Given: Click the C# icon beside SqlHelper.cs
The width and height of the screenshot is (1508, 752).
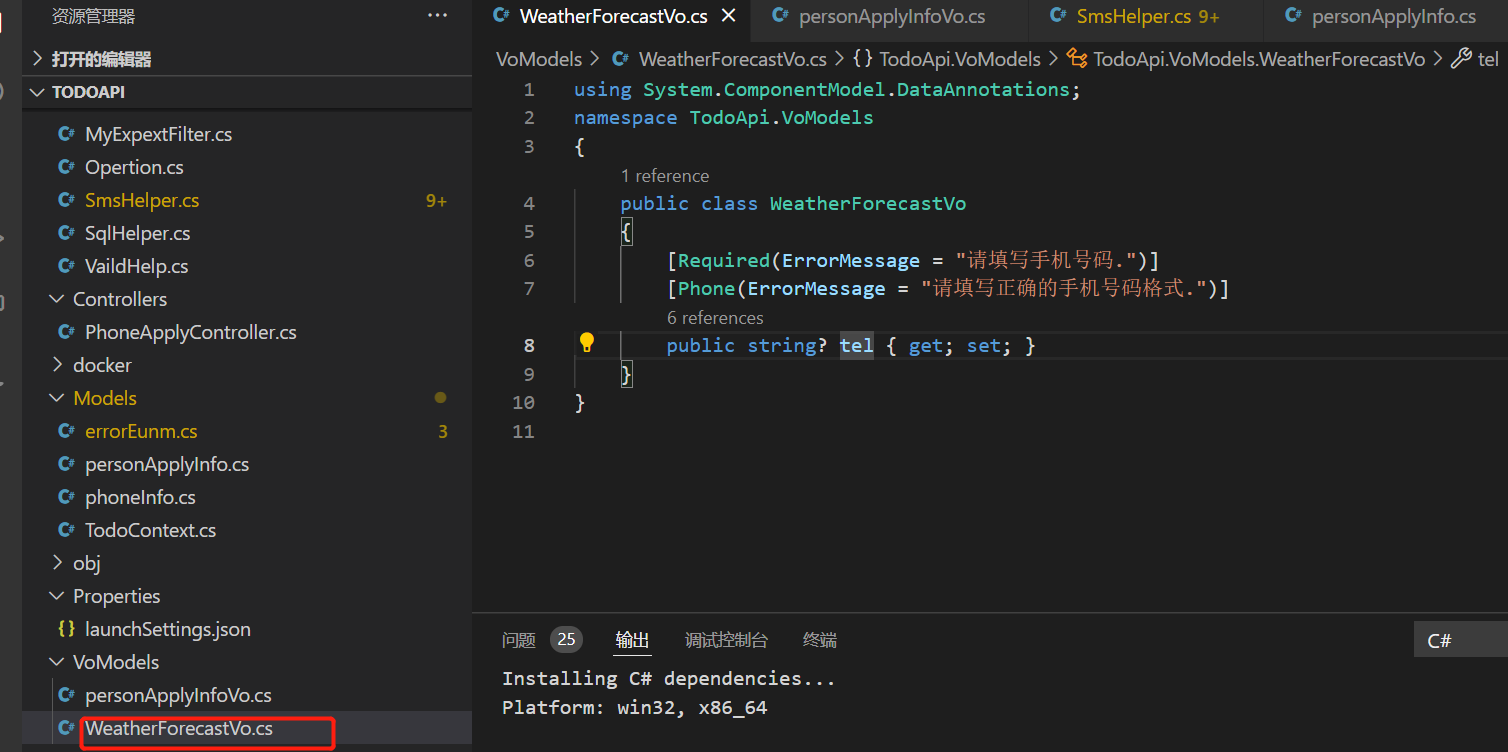Looking at the screenshot, I should click(66, 233).
